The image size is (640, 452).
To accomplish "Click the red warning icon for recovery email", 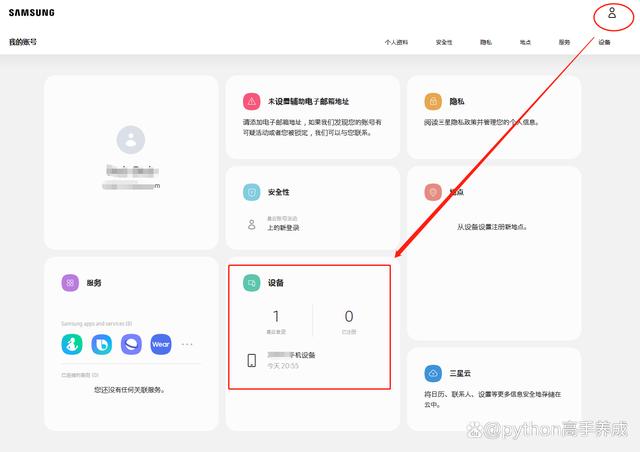I will pyautogui.click(x=251, y=101).
